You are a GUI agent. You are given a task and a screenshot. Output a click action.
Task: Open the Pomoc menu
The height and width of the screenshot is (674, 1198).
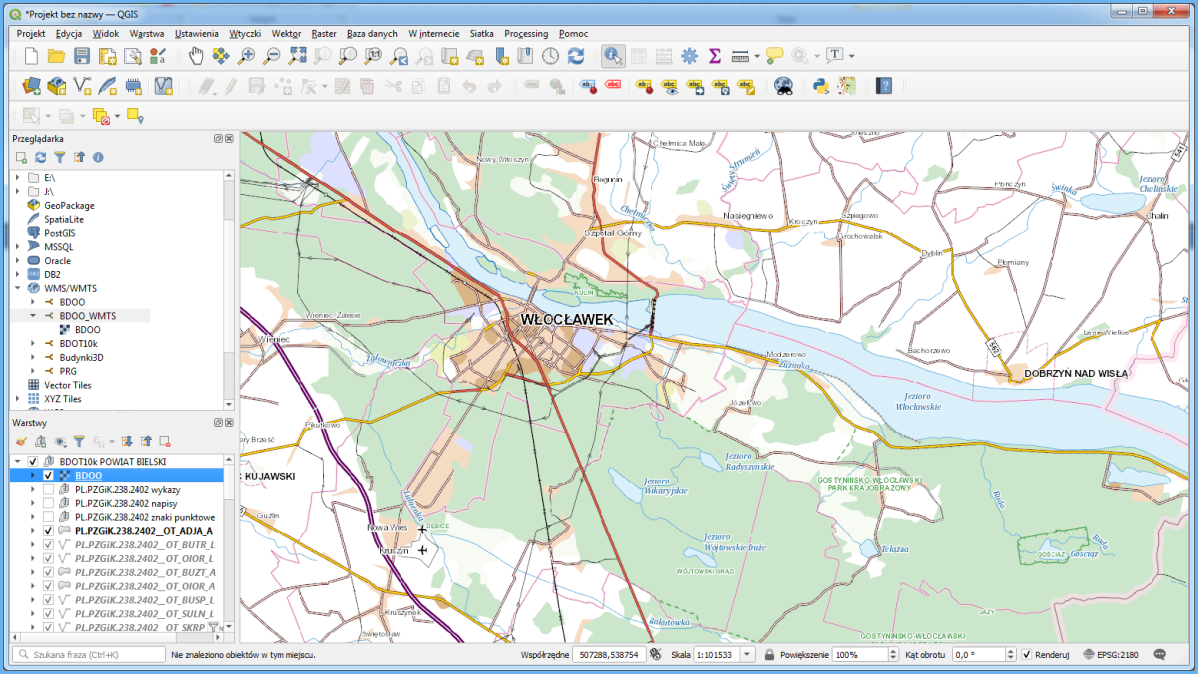point(573,34)
